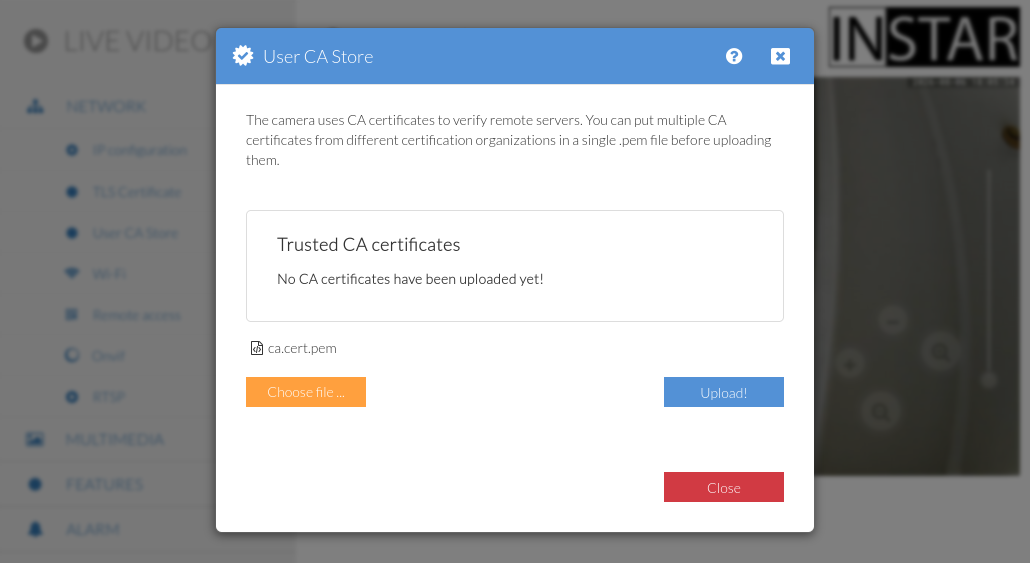Click the Alarm bell icon
The image size is (1030, 563).
[x=35, y=529]
